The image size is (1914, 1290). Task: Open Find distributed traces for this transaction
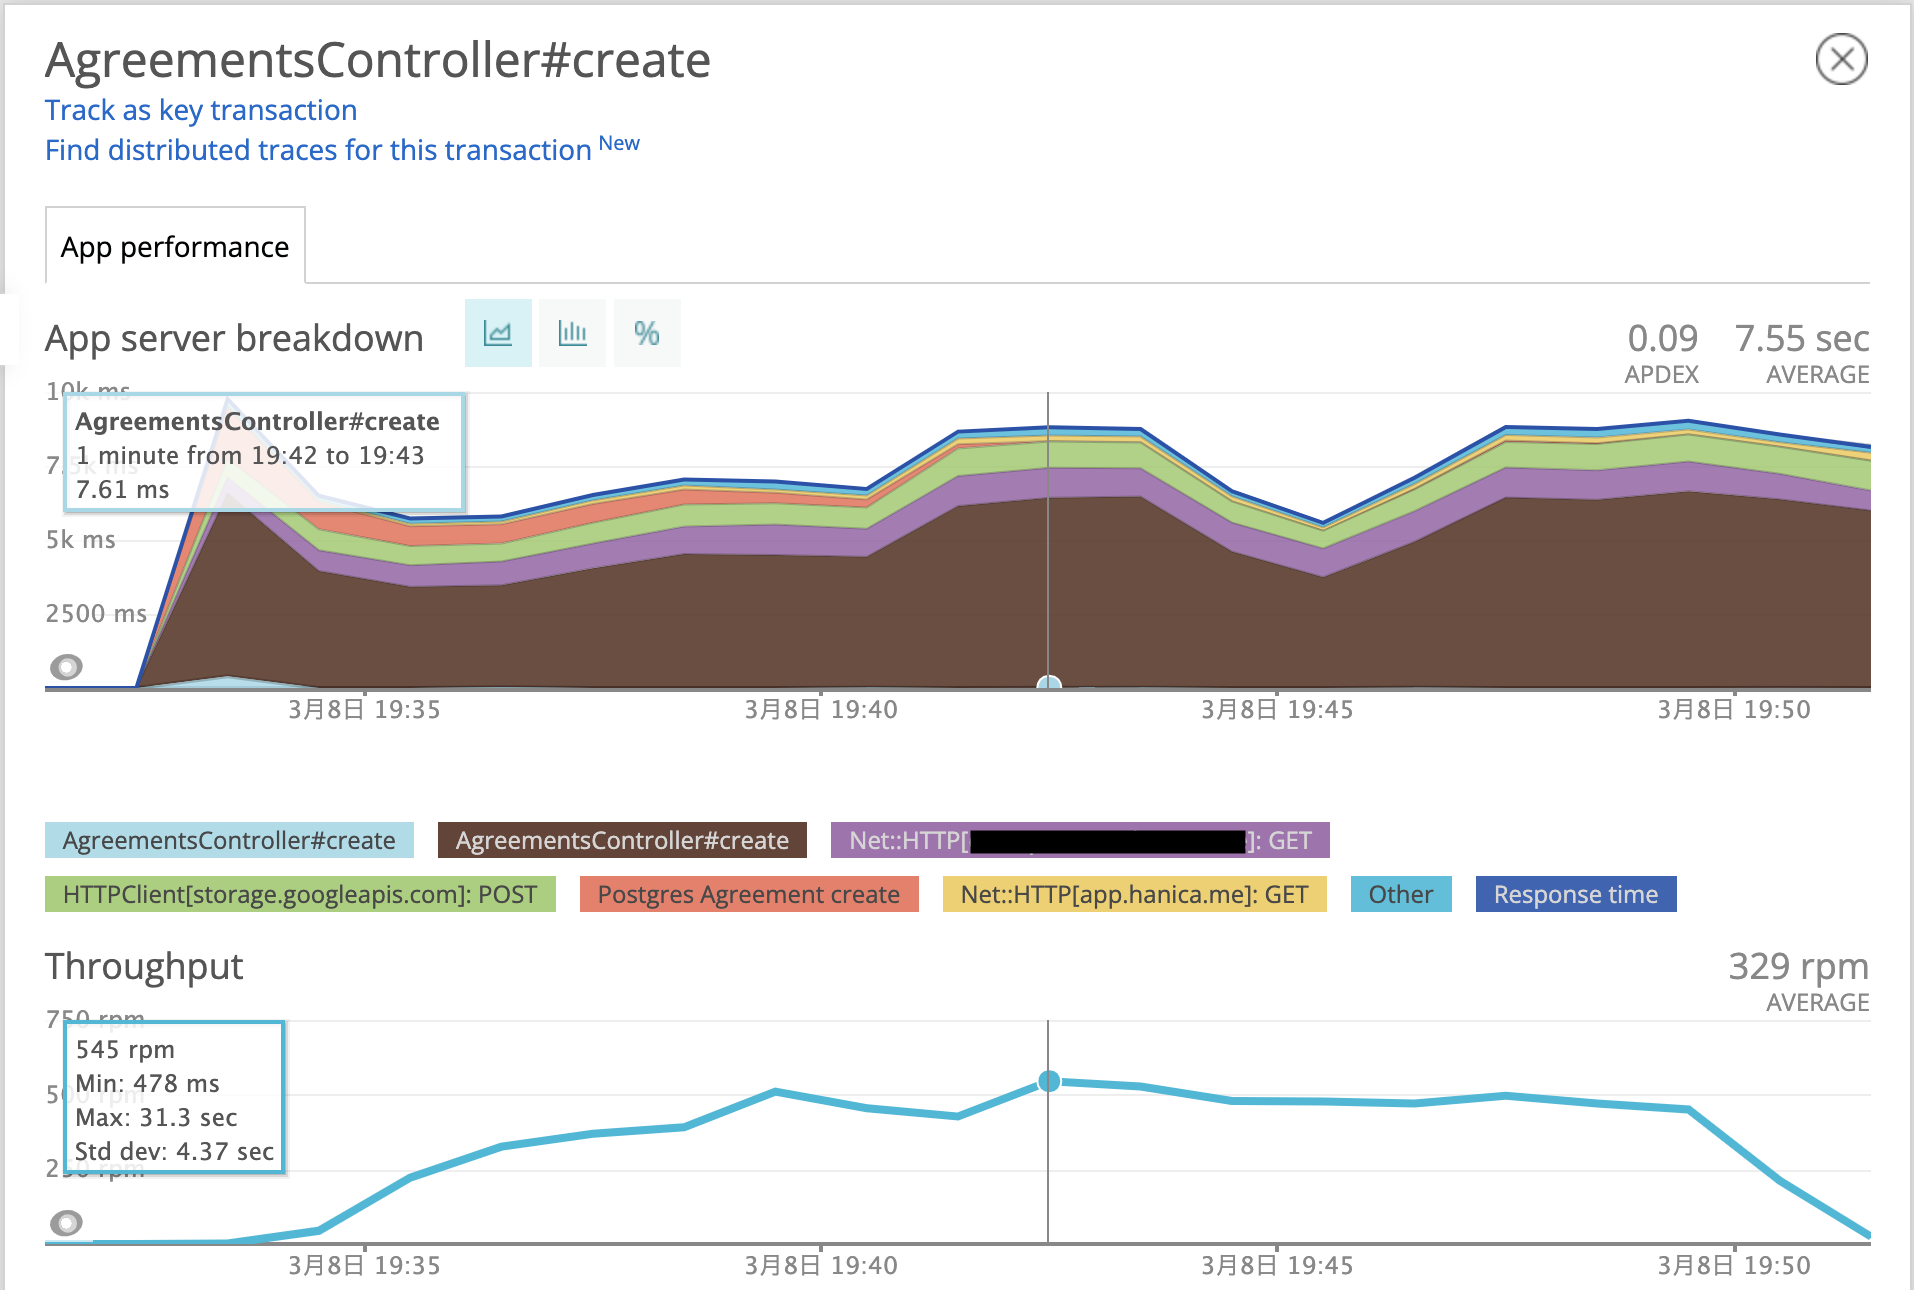tap(318, 150)
